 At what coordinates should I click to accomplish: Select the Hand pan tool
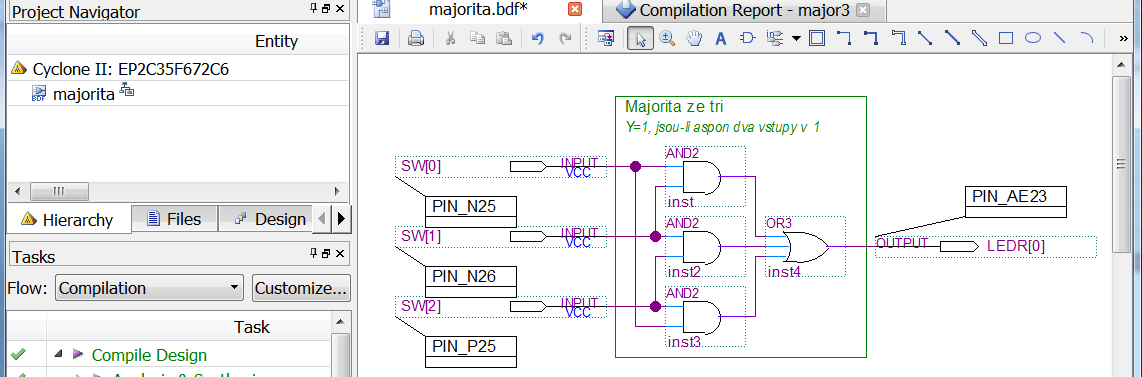tap(693, 39)
